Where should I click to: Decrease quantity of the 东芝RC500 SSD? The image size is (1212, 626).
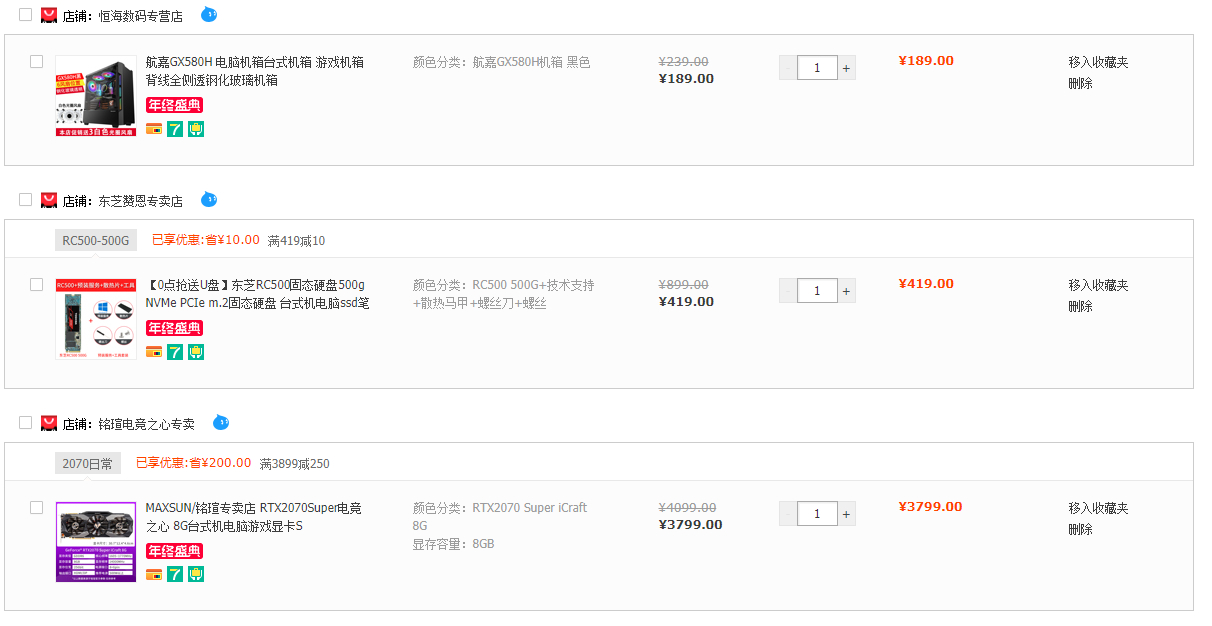pyautogui.click(x=788, y=291)
